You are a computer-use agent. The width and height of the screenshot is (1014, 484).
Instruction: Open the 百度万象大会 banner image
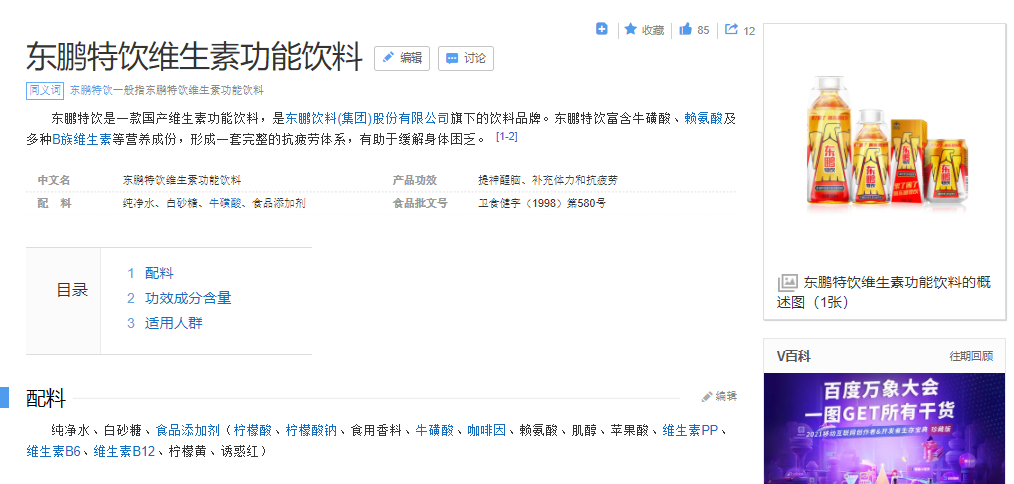885,428
